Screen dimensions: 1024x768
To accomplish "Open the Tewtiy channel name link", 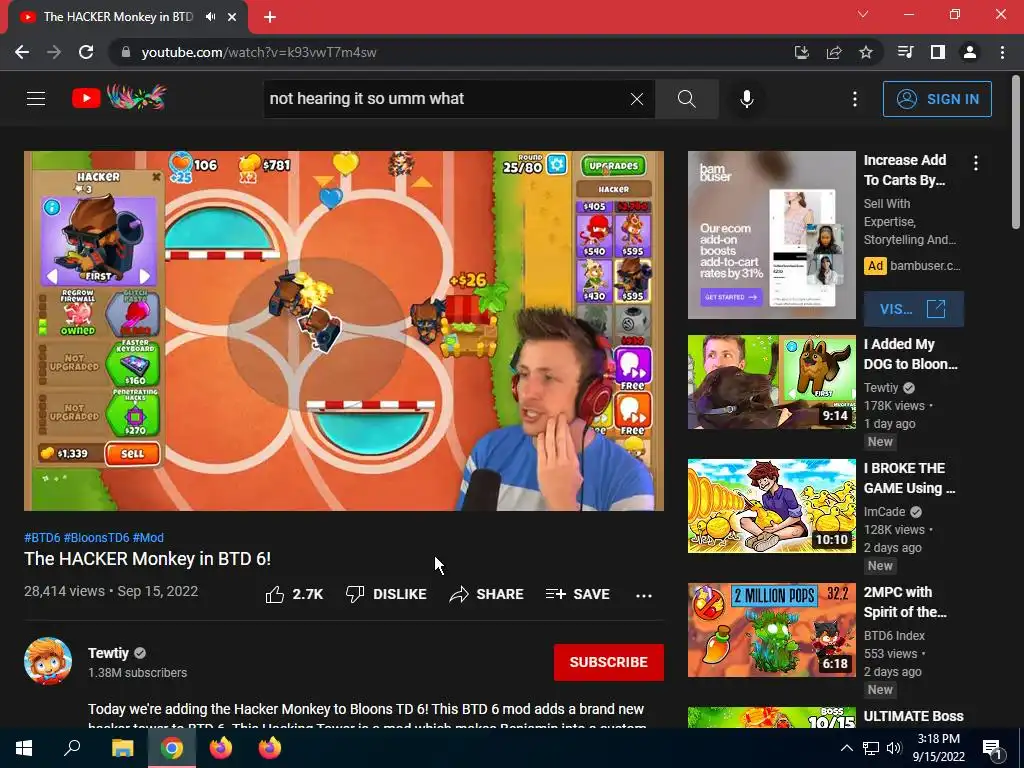I will coord(108,653).
